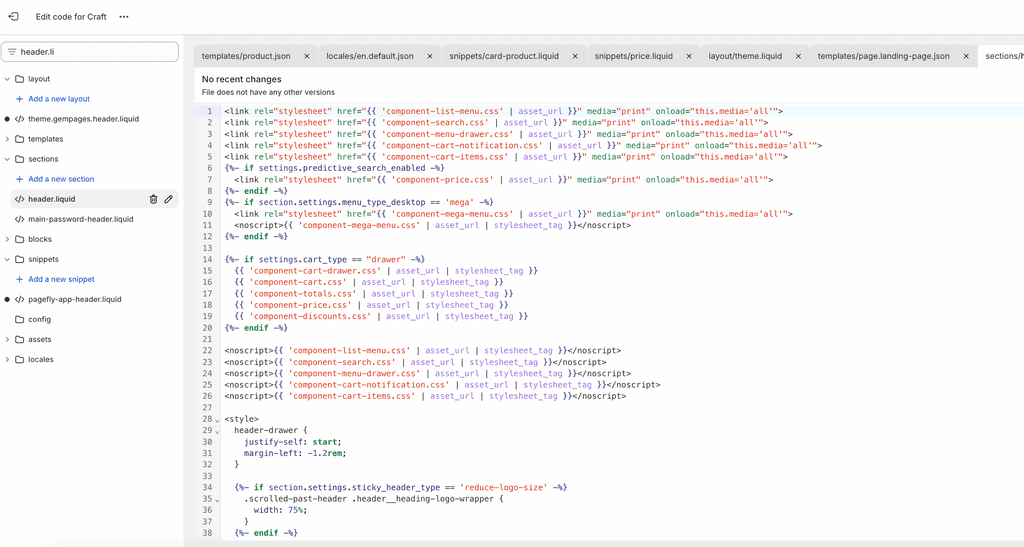1024x547 pixels.
Task: Click Add a new snippet link
Action: tap(61, 279)
